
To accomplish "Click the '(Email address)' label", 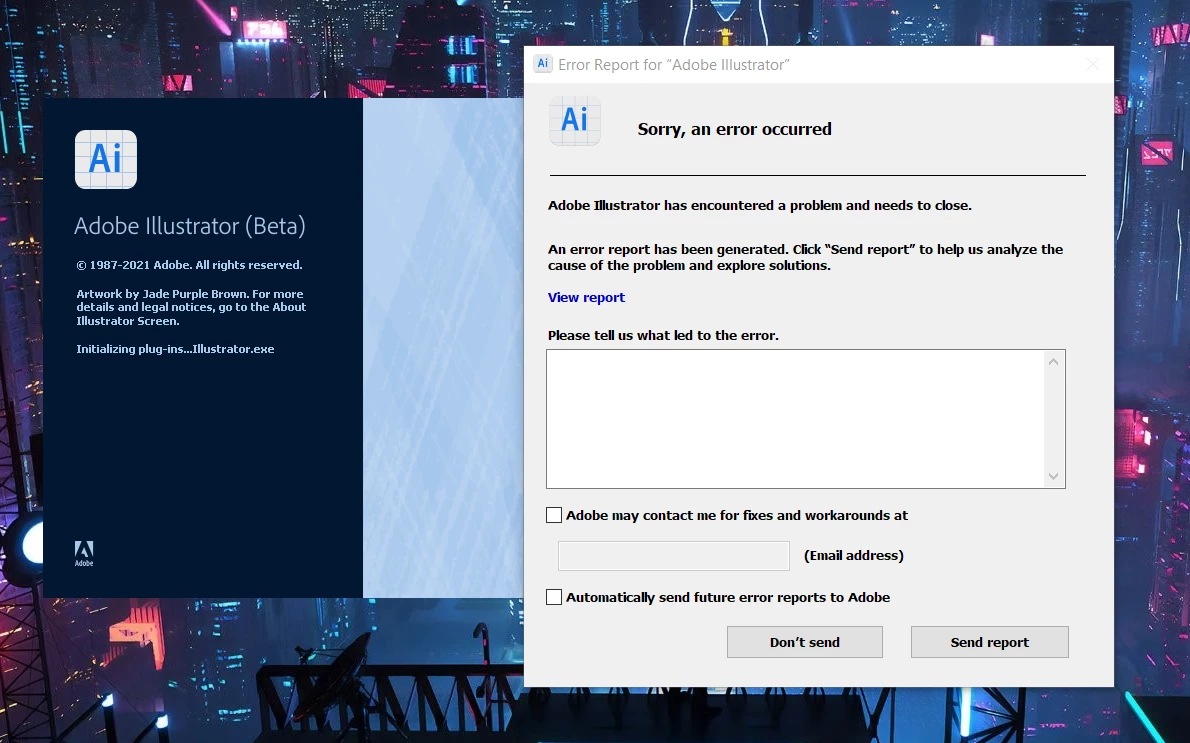I will point(854,556).
